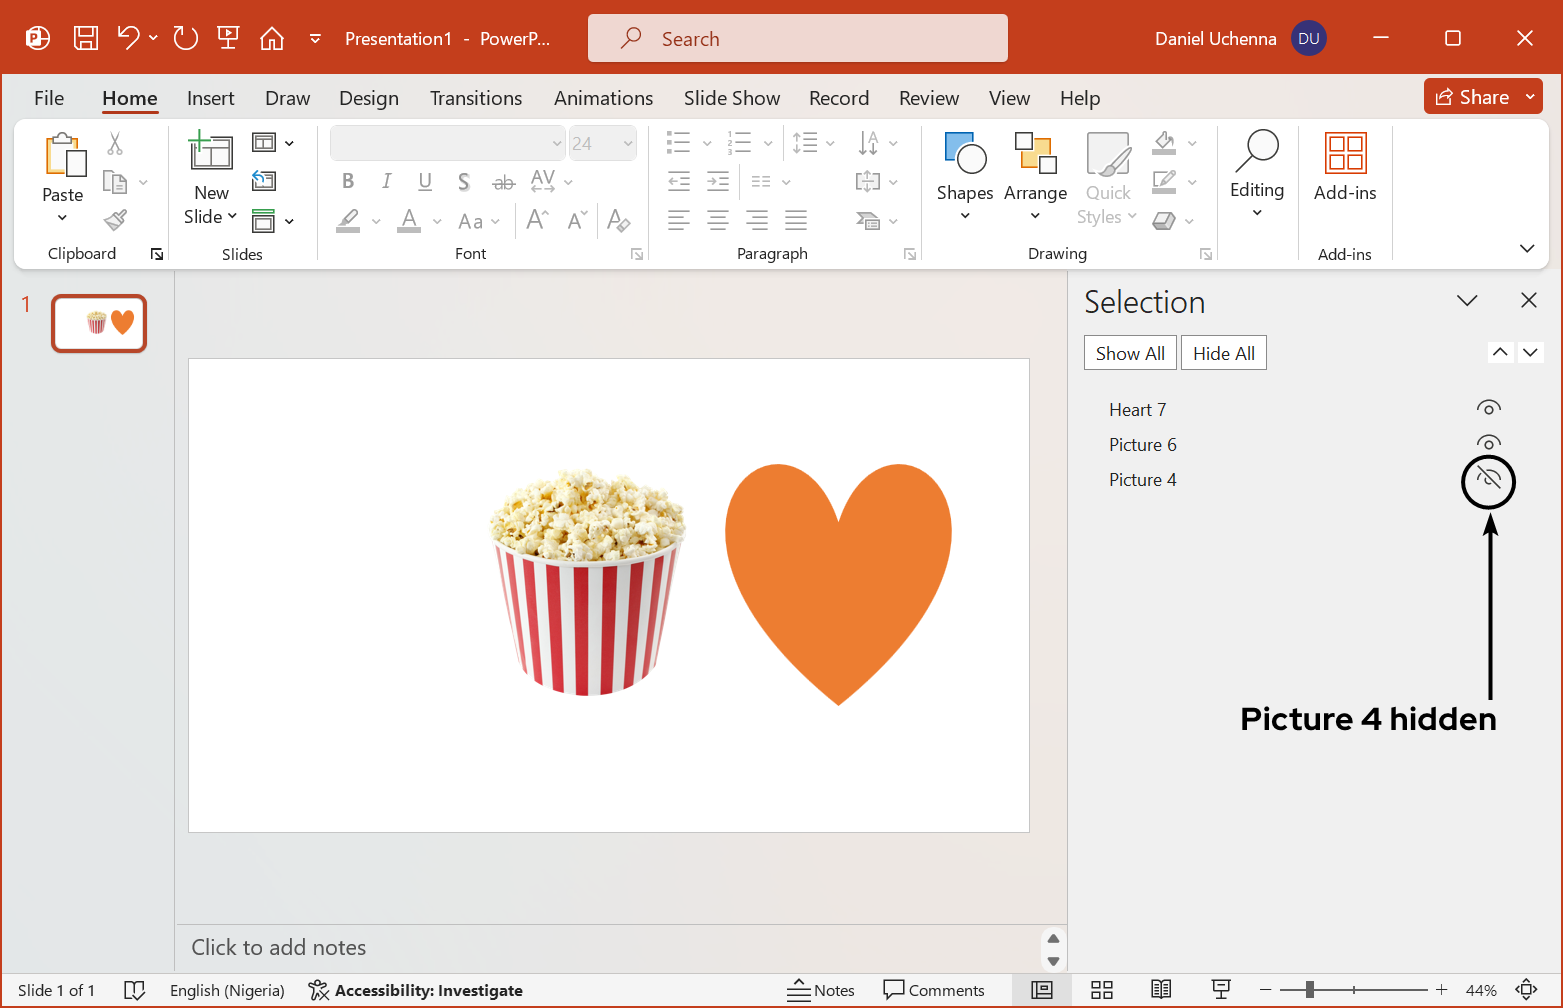This screenshot has height=1008, width=1563.
Task: Select the slide 1 thumbnail
Action: pyautogui.click(x=98, y=323)
